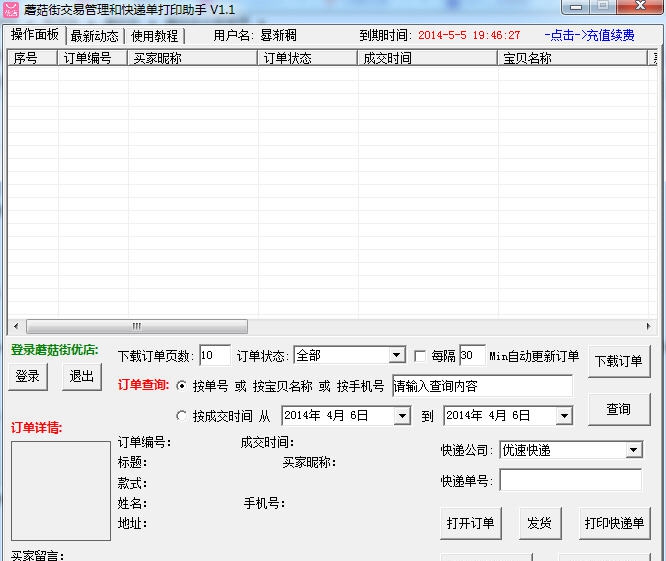Close the application window

click(640, 6)
